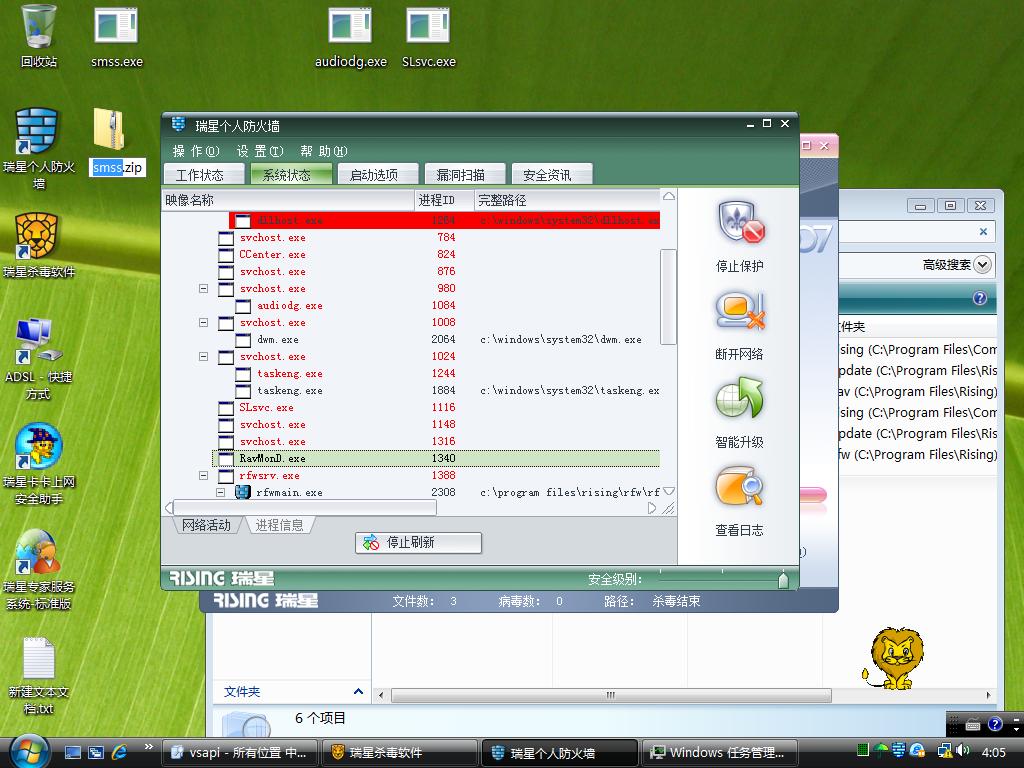
Task: Click the 智能升级 smart update icon
Action: (739, 399)
